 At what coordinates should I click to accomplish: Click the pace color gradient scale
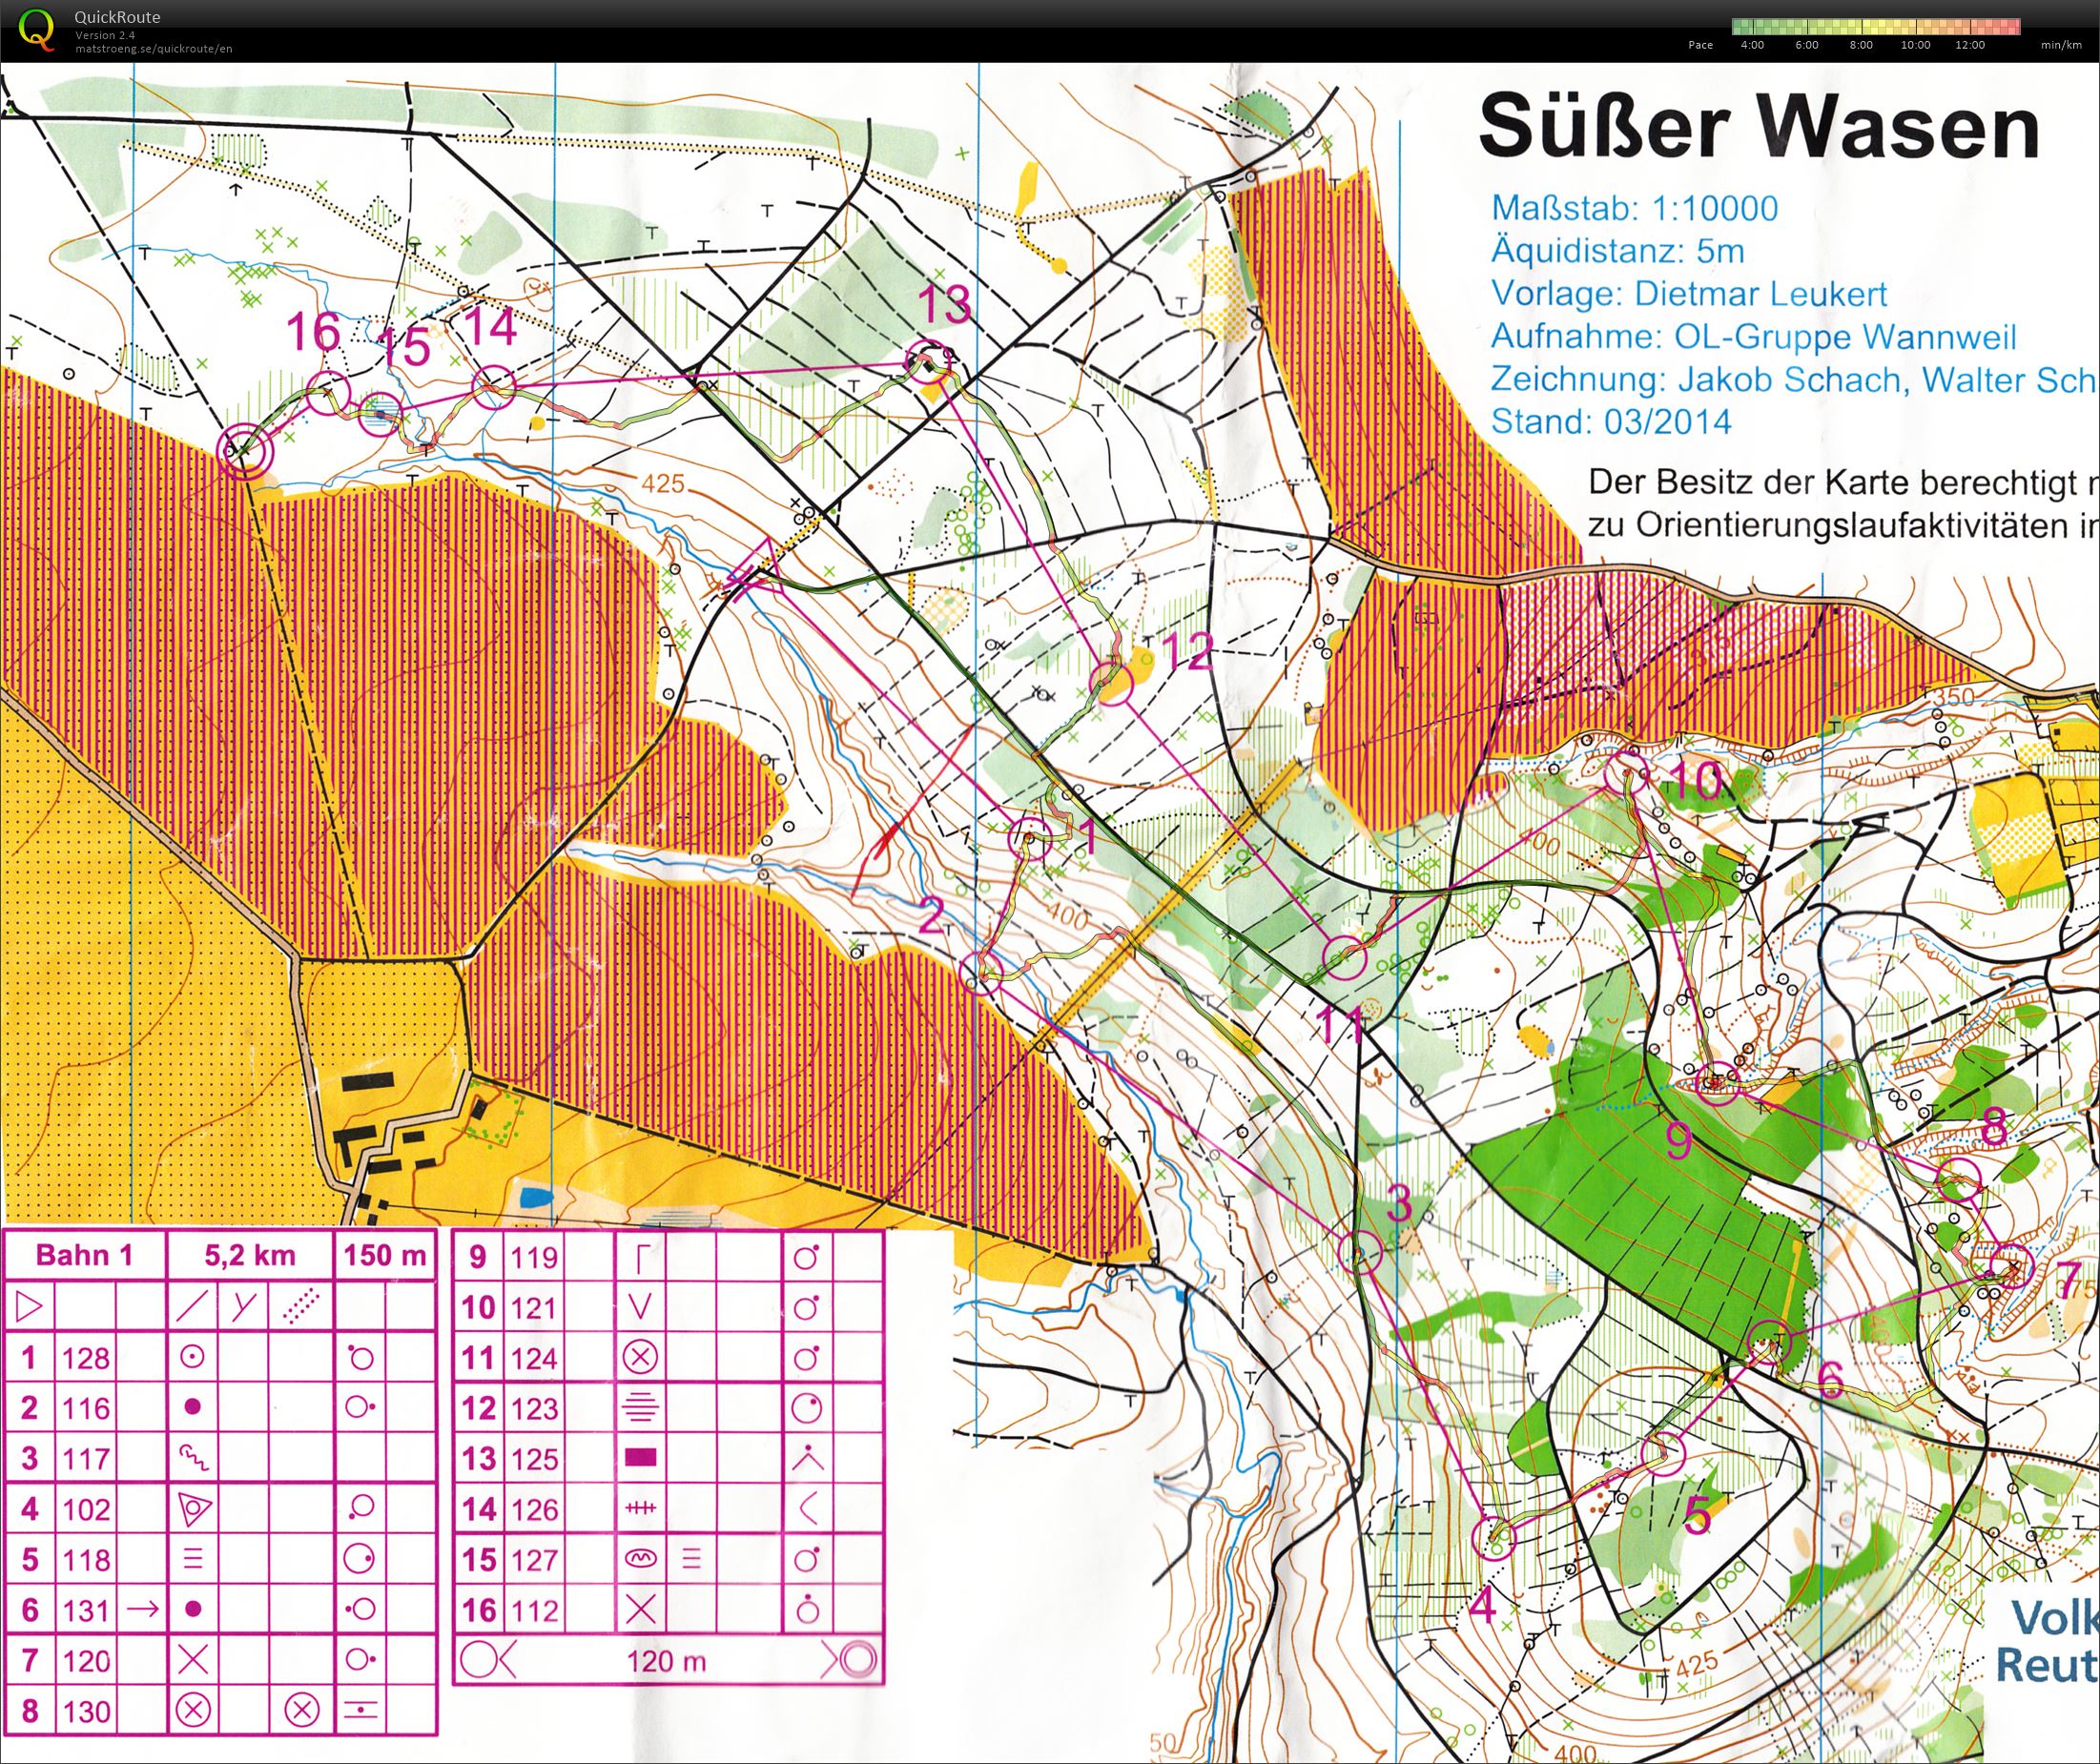(1875, 26)
